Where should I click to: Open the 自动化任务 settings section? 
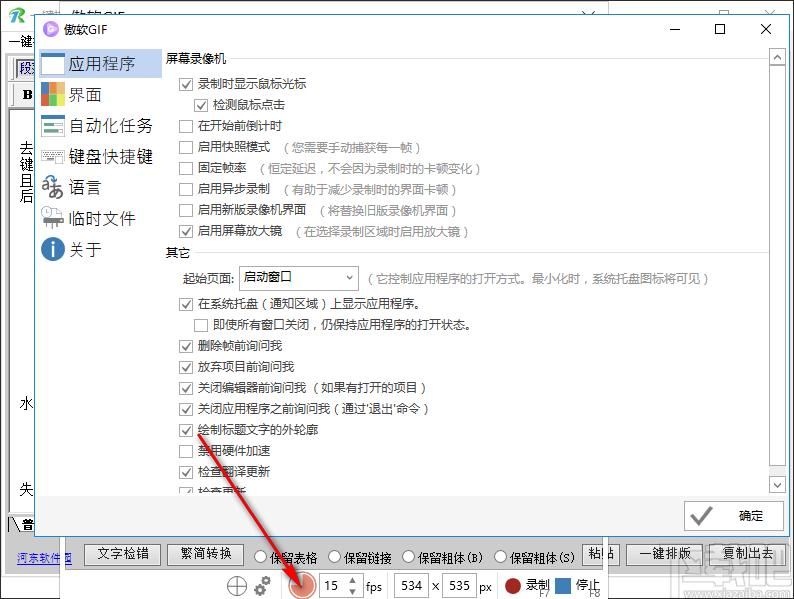[x=100, y=126]
